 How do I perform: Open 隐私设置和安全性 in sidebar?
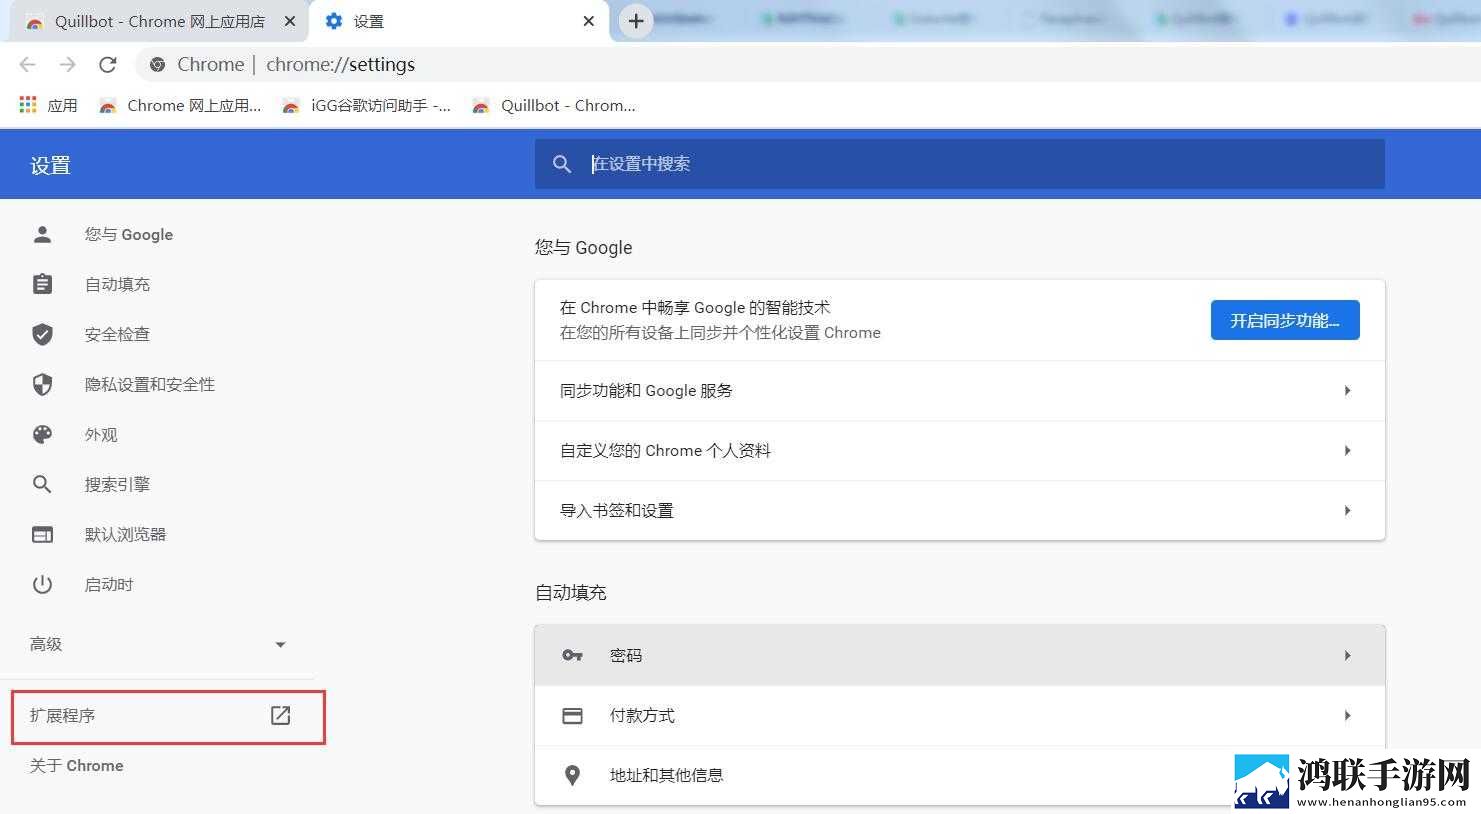point(150,384)
